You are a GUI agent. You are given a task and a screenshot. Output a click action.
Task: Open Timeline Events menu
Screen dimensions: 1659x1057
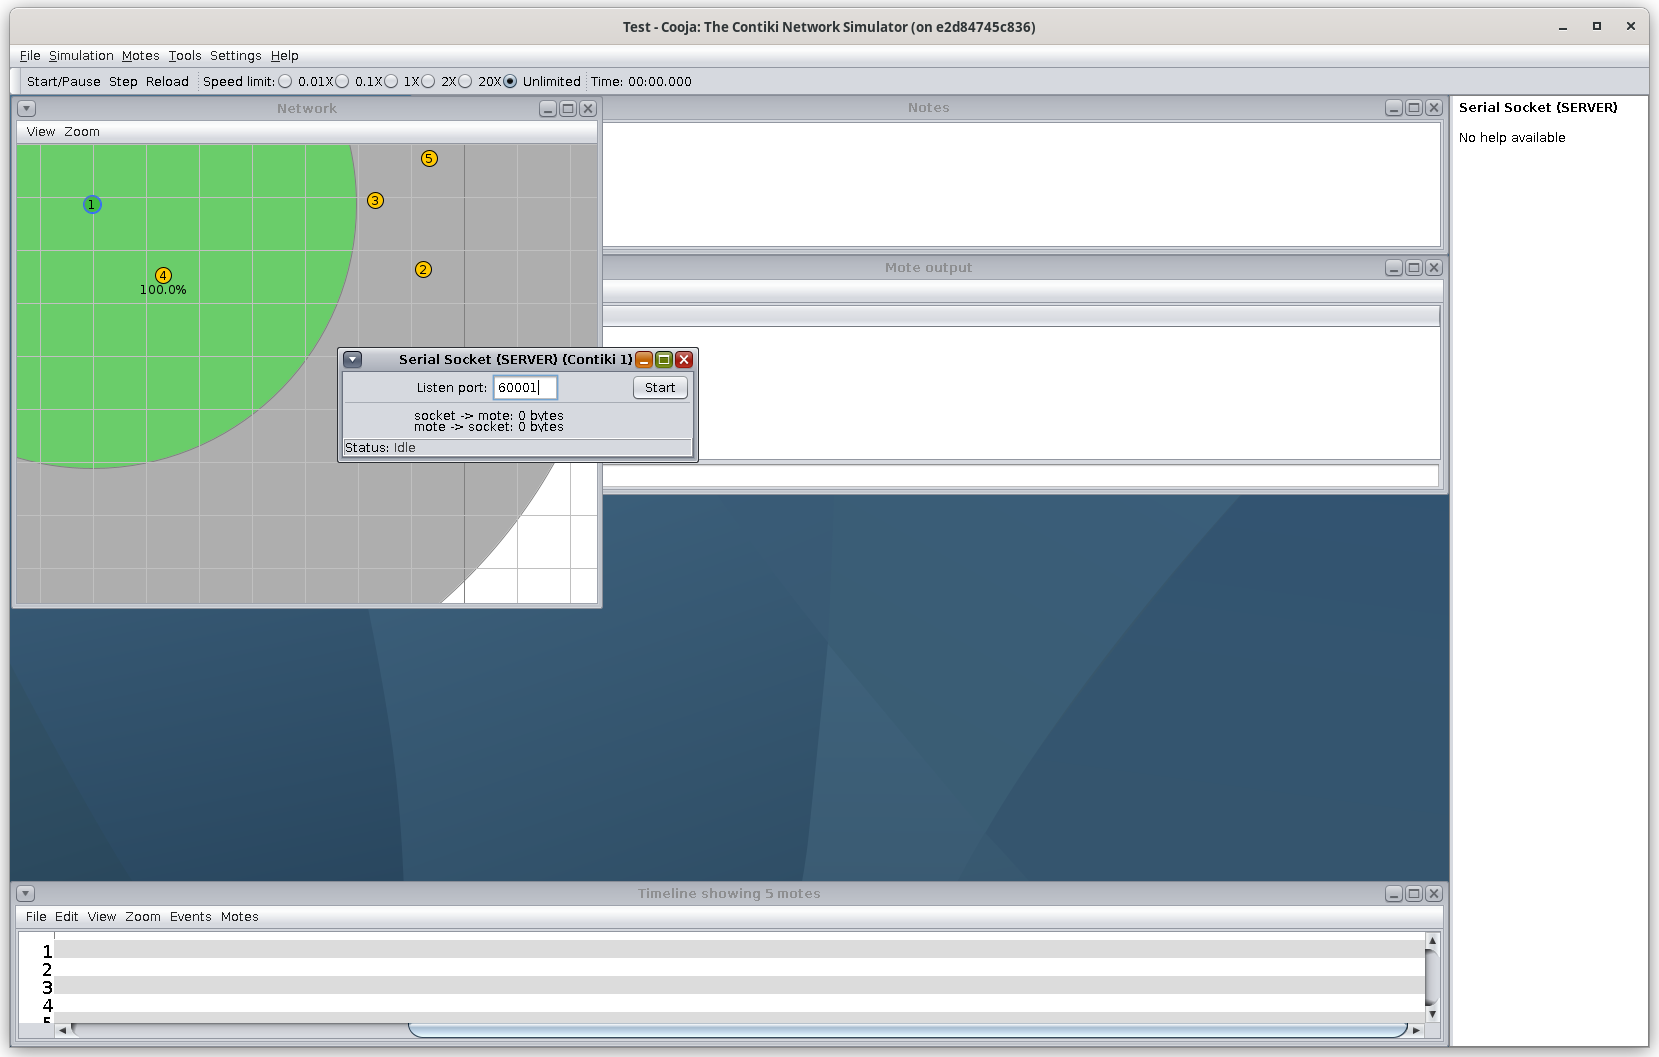pyautogui.click(x=191, y=917)
